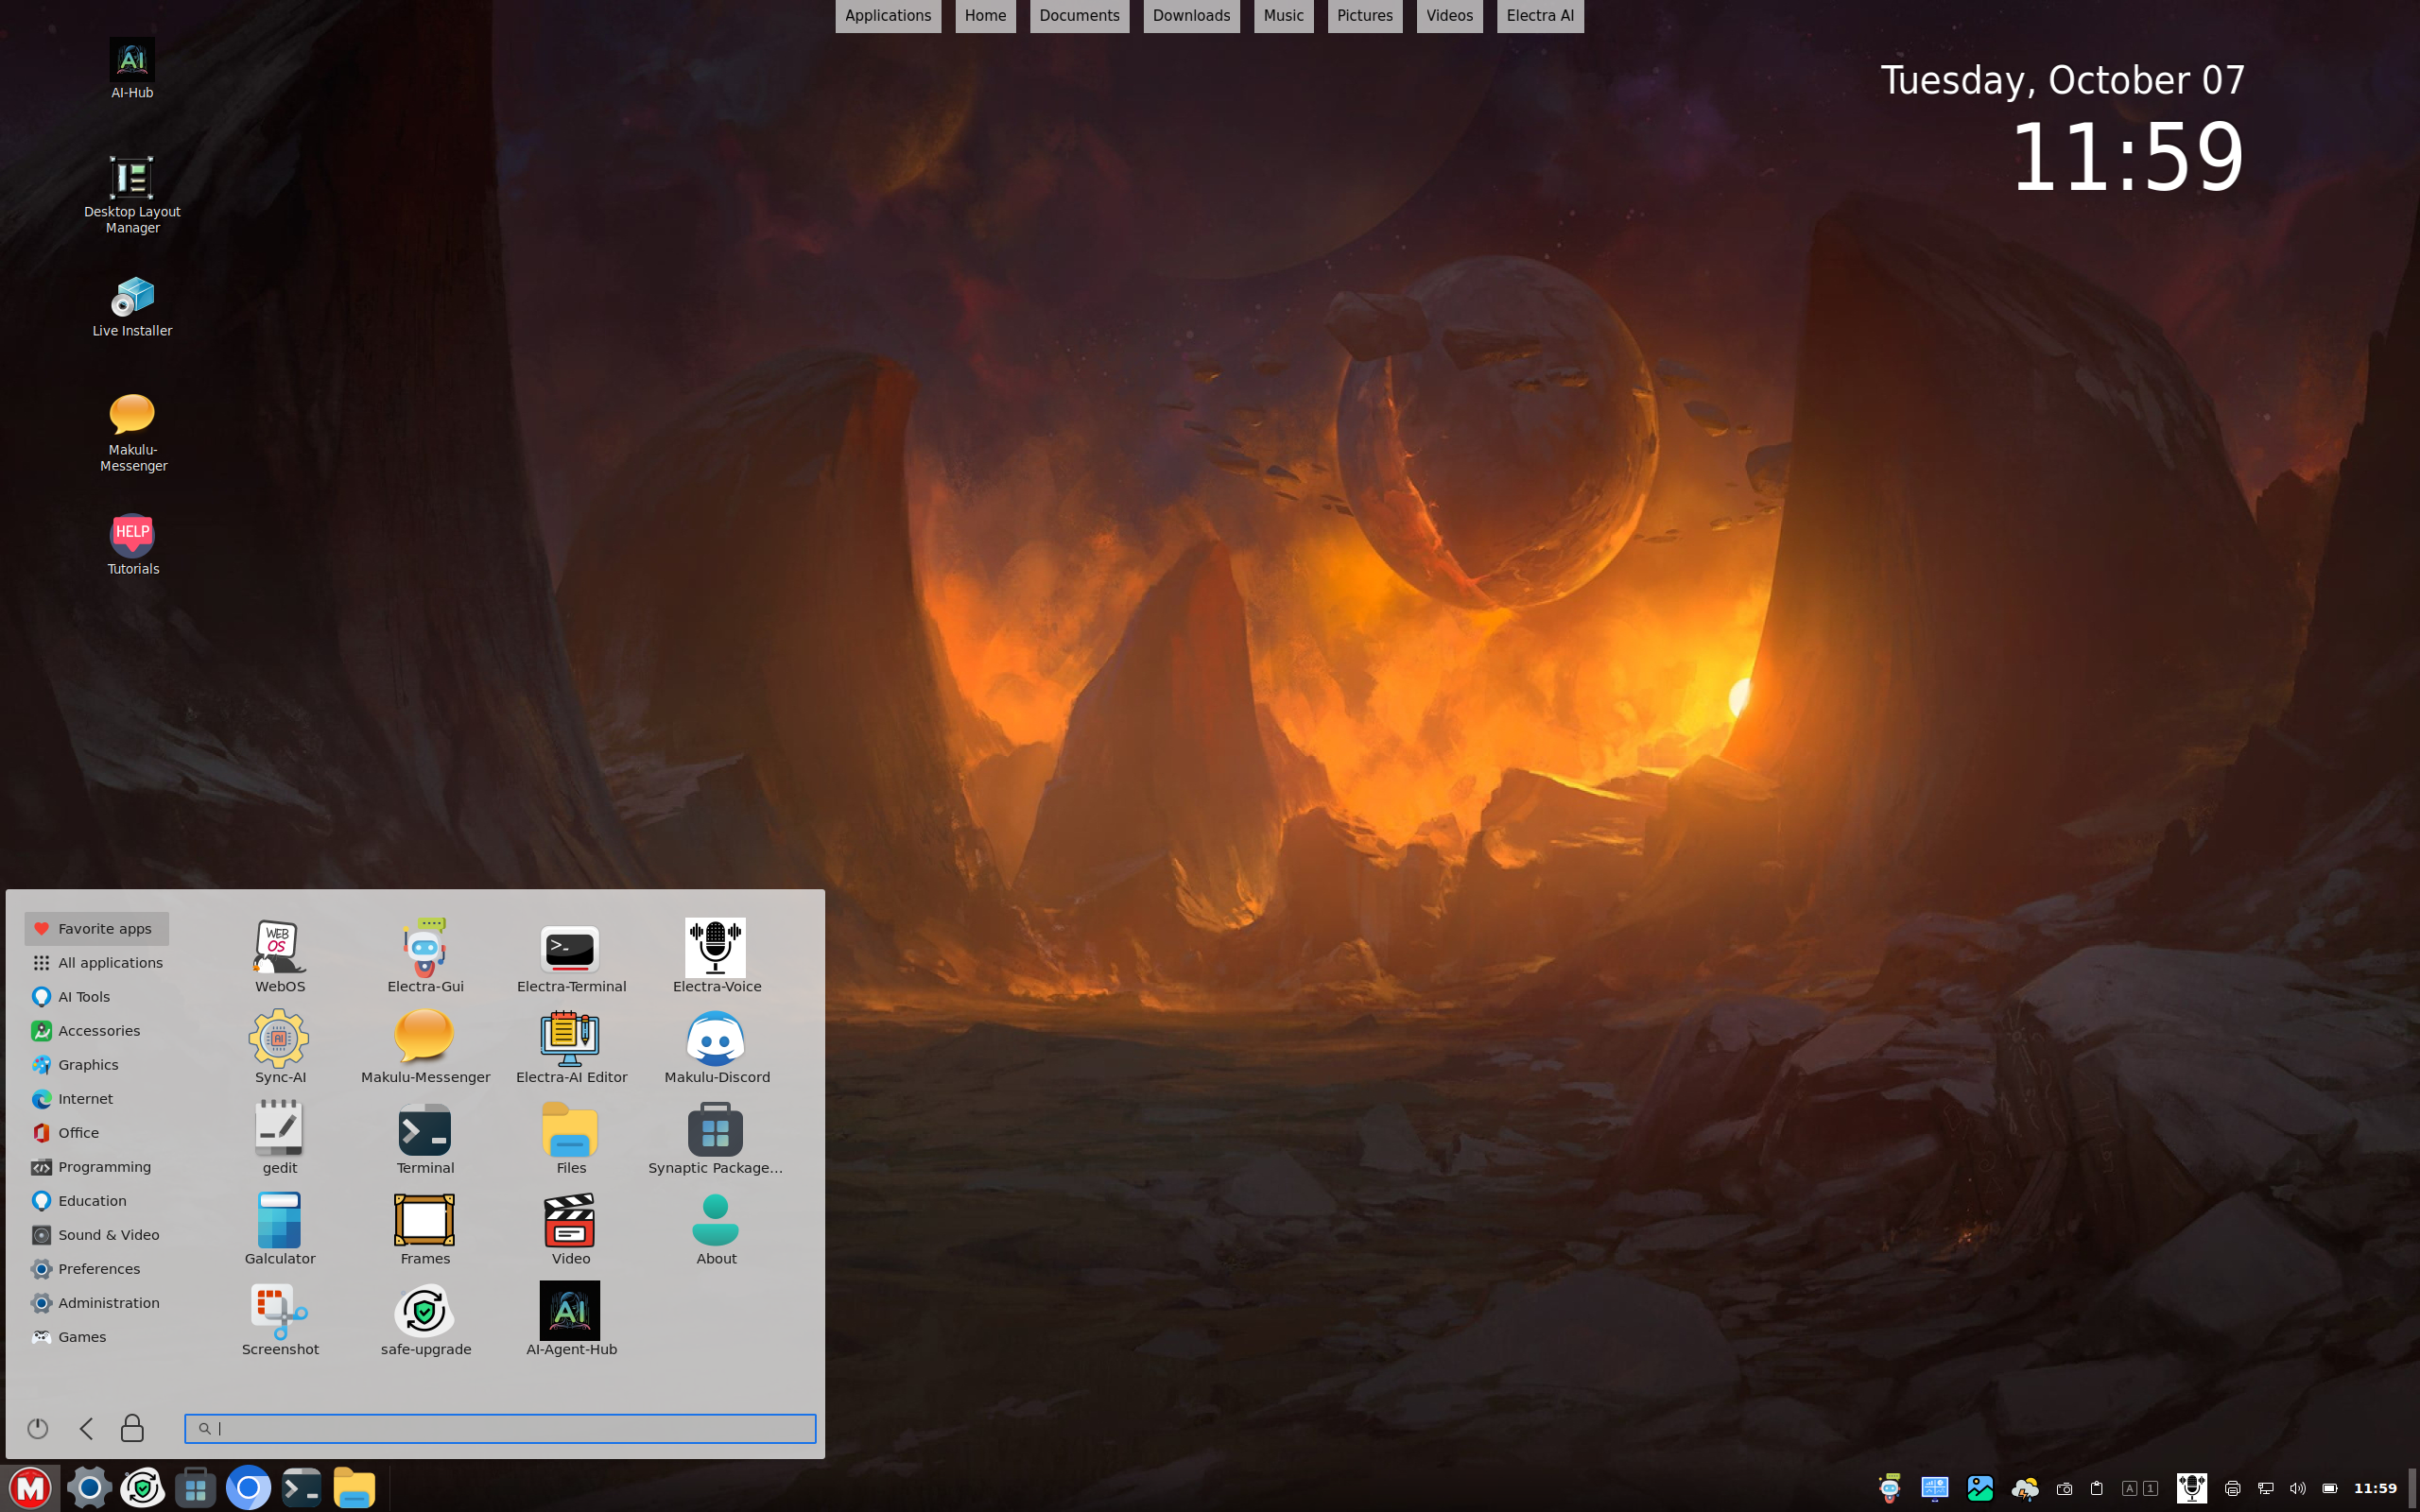Open Makulu-Discord from favorites

(716, 1047)
